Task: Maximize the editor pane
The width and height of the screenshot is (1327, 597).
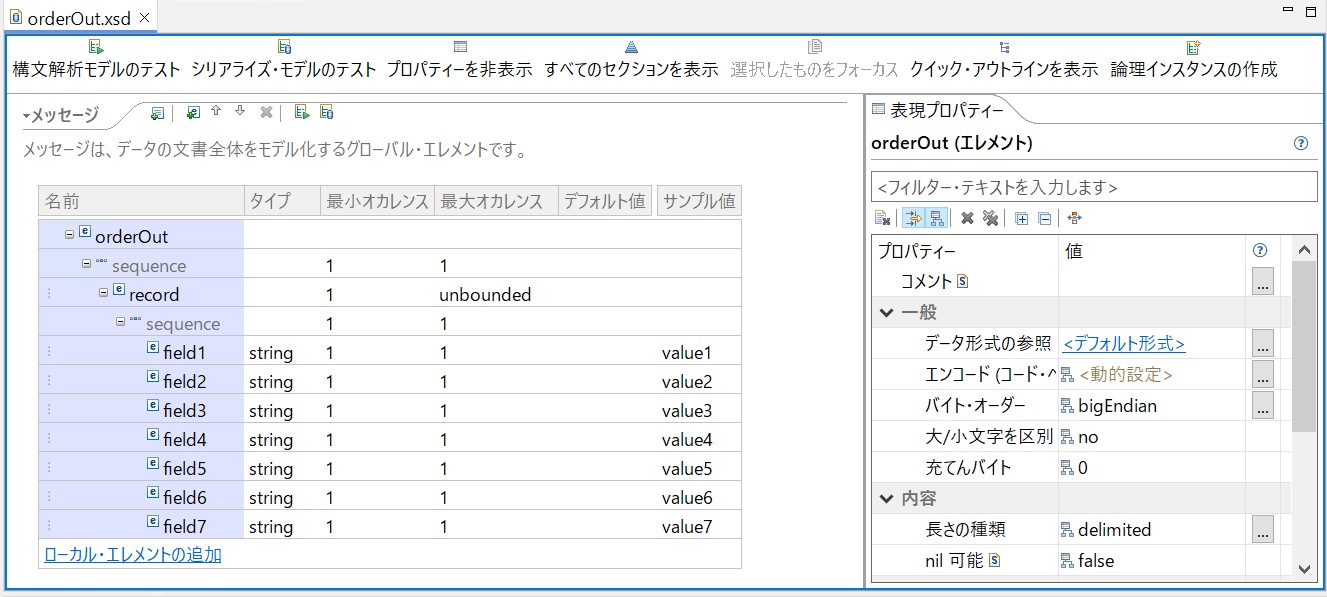Action: pyautogui.click(x=1310, y=10)
